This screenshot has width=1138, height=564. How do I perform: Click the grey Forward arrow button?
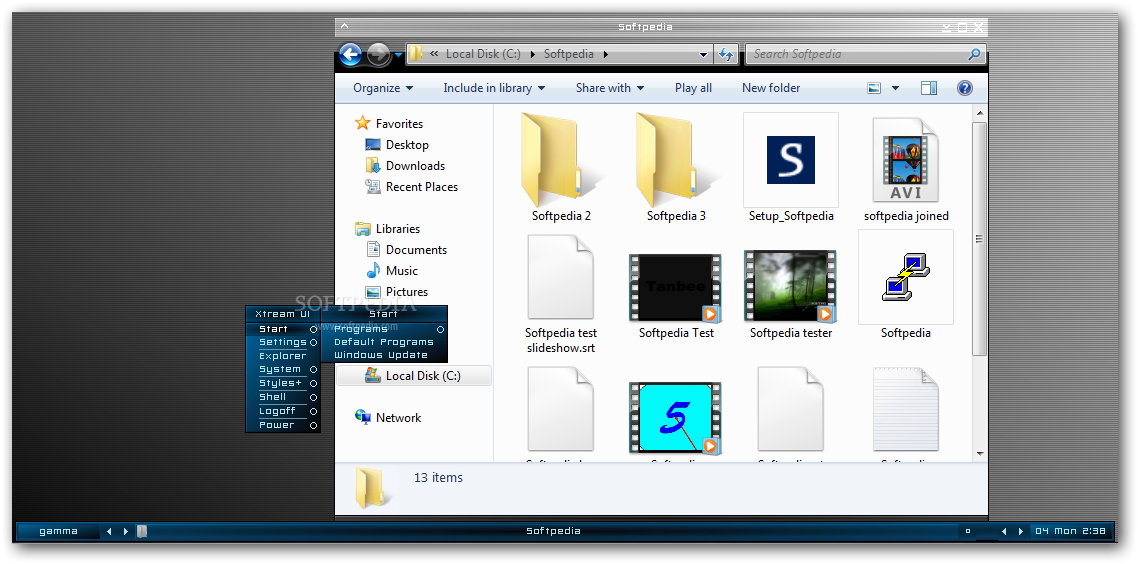(x=378, y=54)
